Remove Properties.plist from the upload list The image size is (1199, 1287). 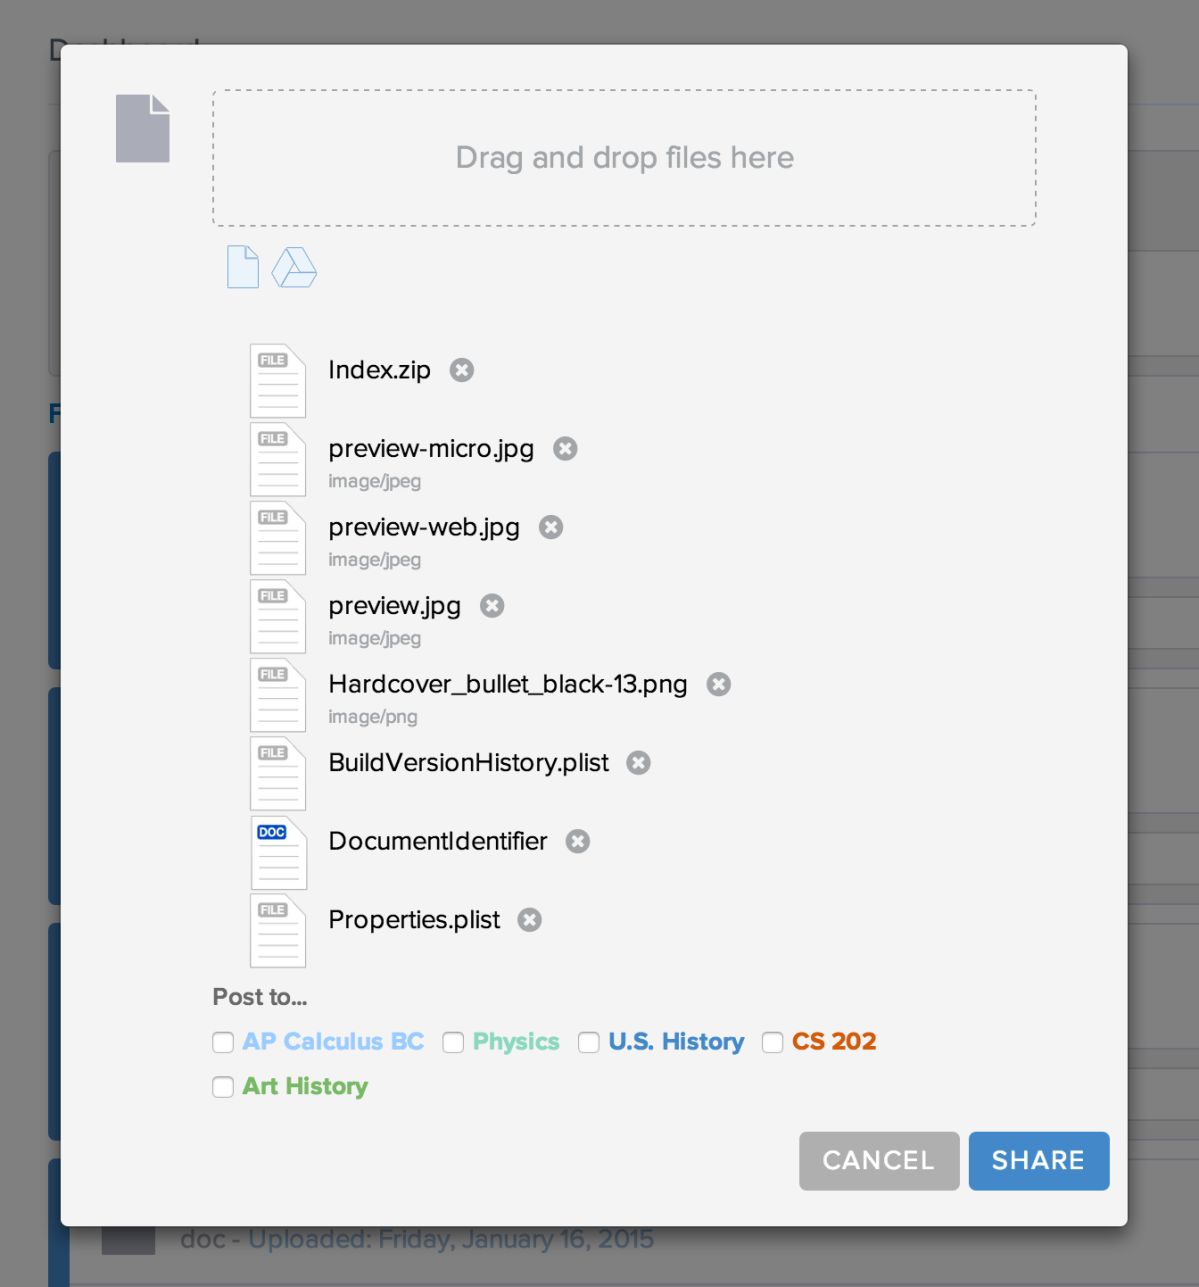pyautogui.click(x=529, y=920)
